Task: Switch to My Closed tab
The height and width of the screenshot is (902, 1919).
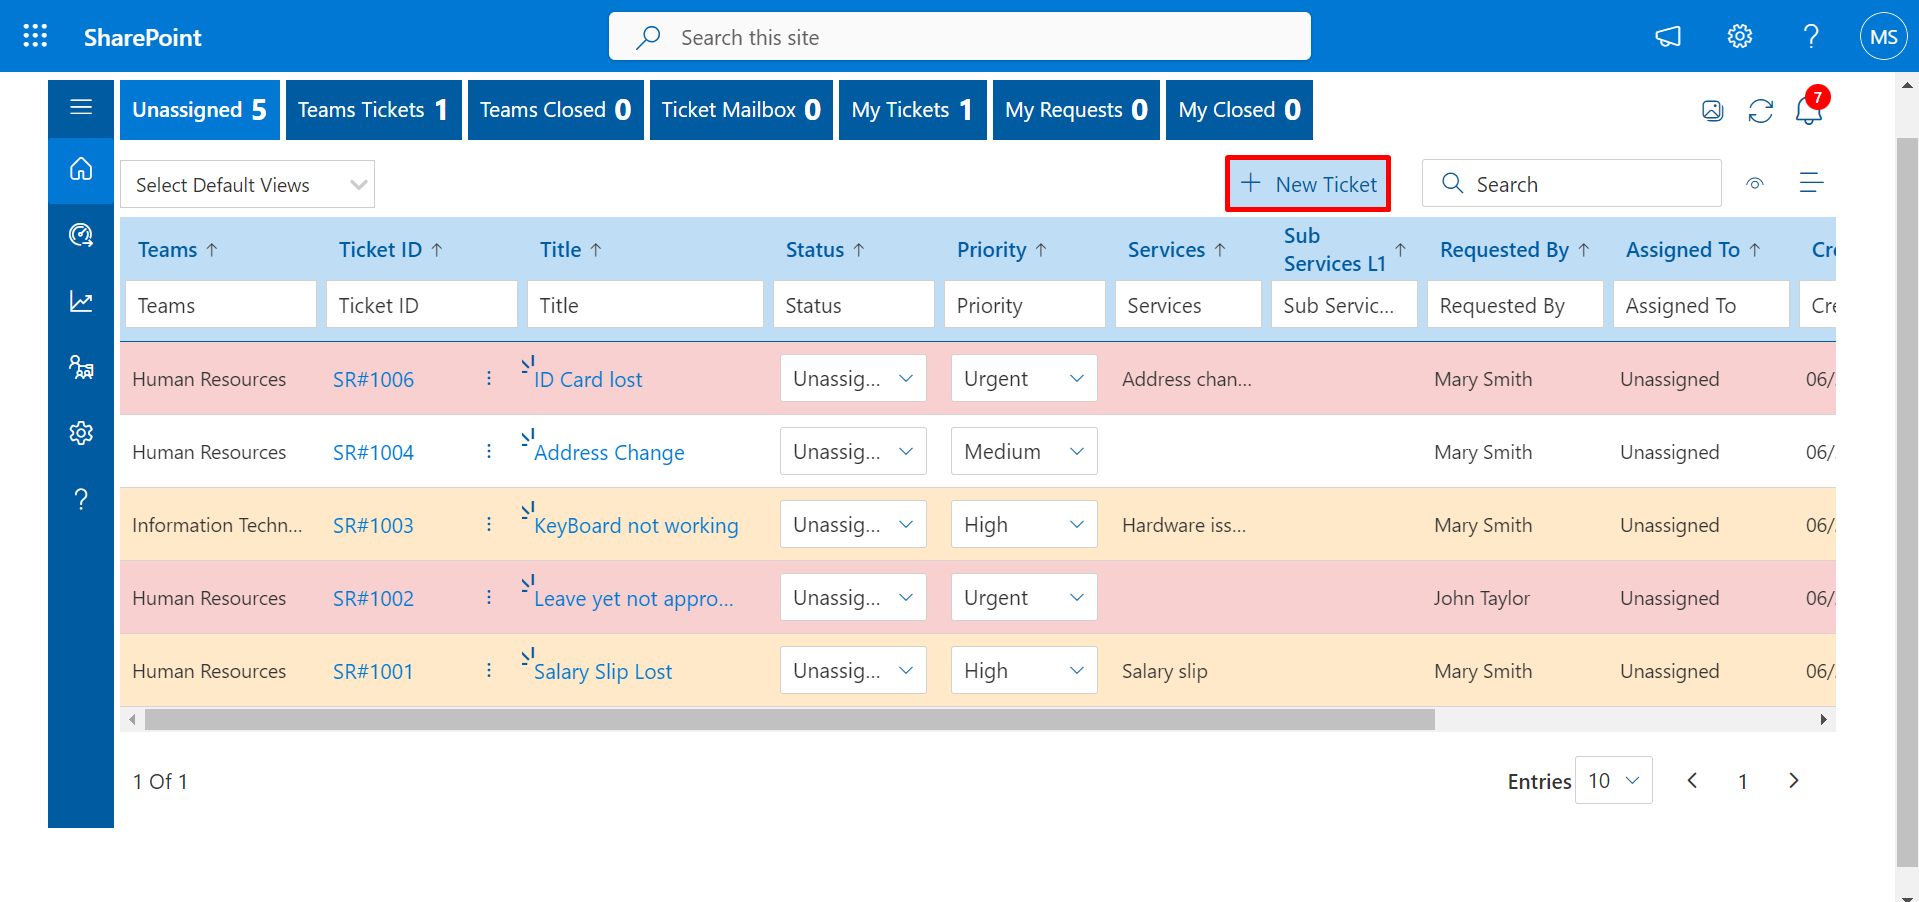Action: click(1240, 110)
